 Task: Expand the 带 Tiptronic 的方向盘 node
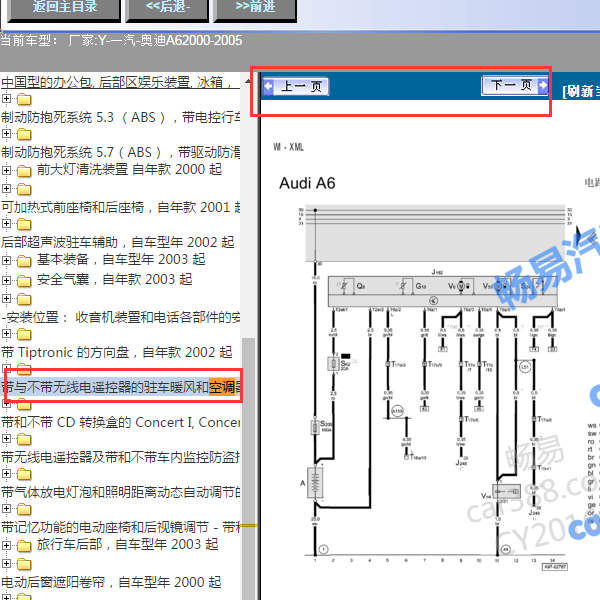click(x=6, y=333)
